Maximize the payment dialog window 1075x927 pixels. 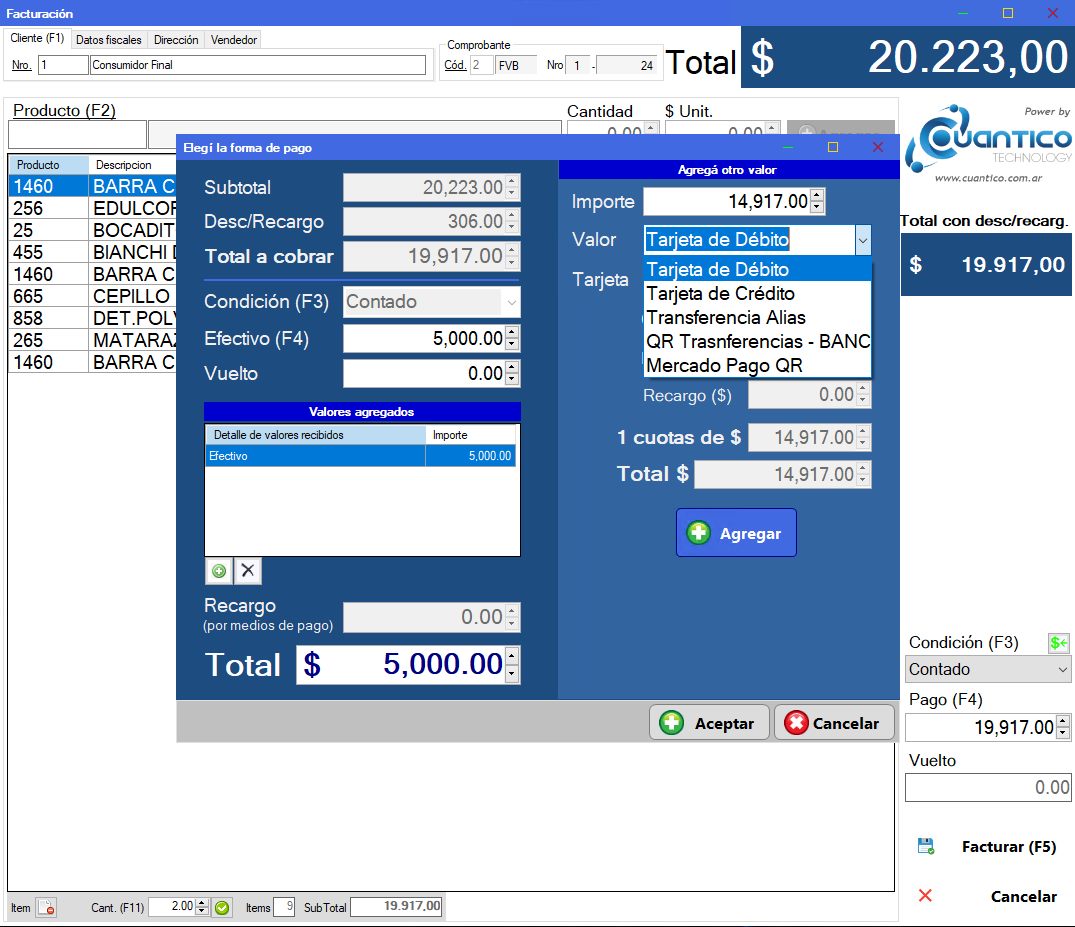pyautogui.click(x=833, y=147)
